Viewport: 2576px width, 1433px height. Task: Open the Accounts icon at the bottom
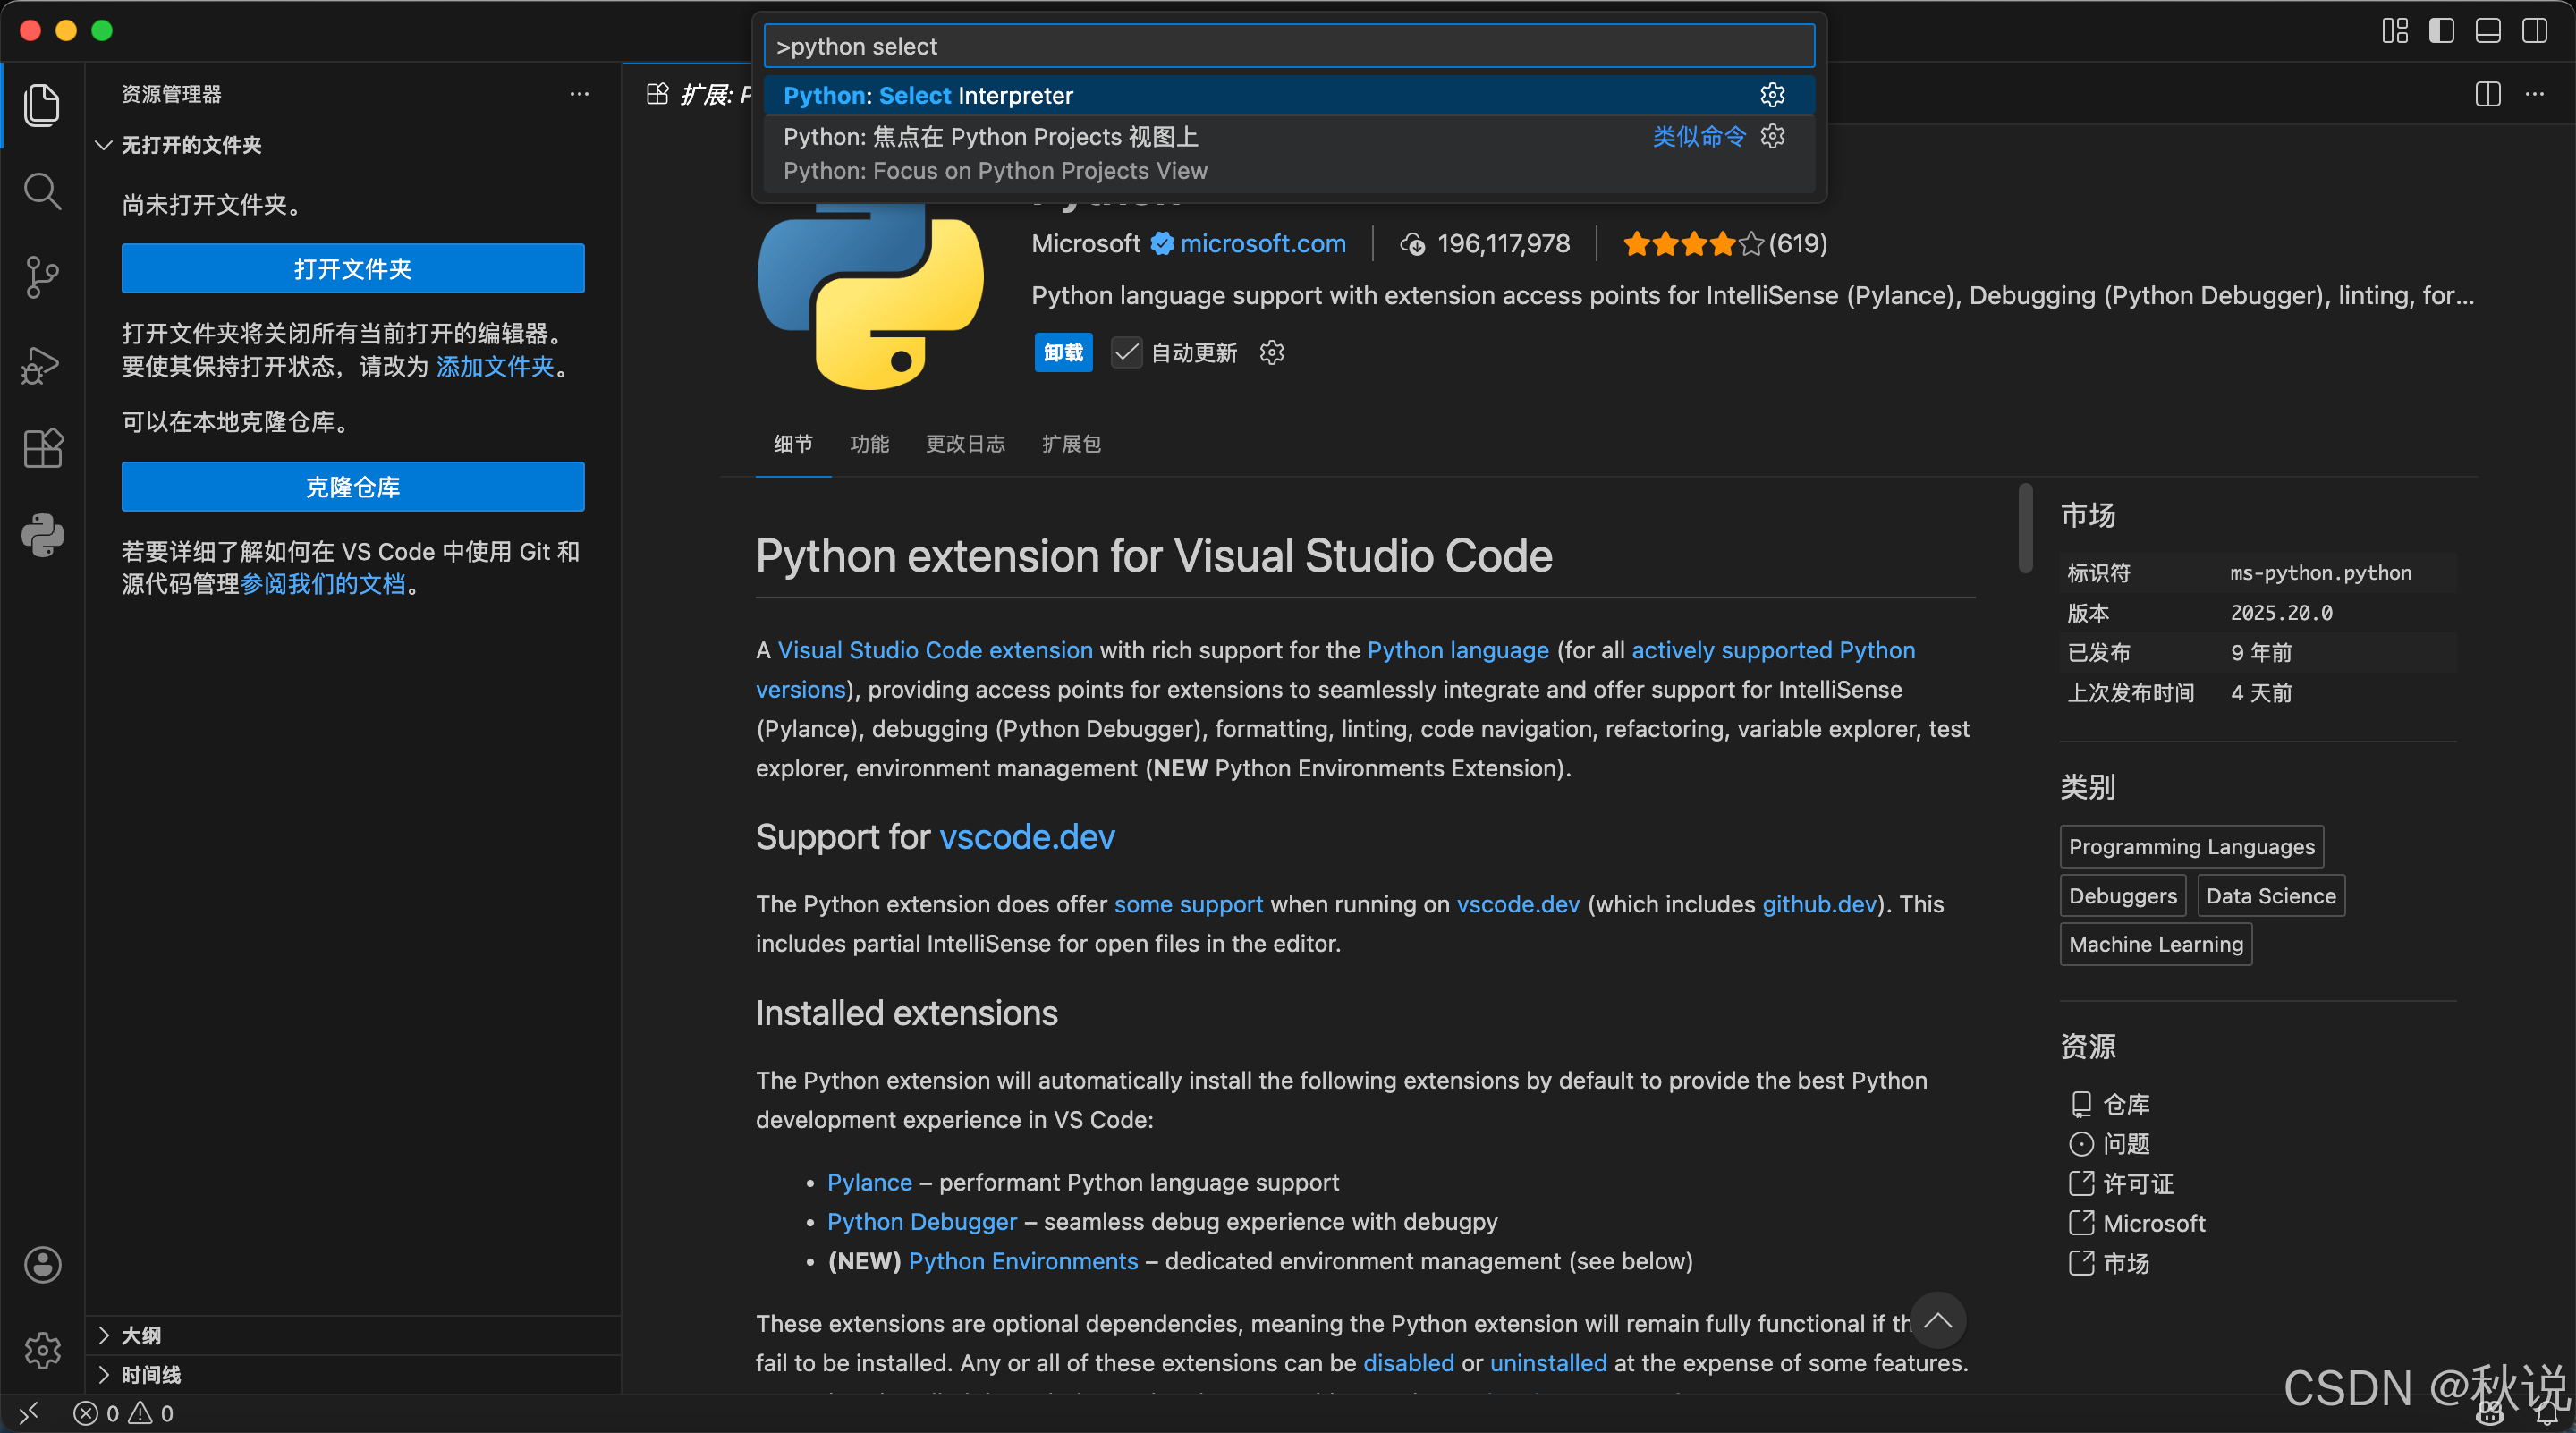(42, 1264)
